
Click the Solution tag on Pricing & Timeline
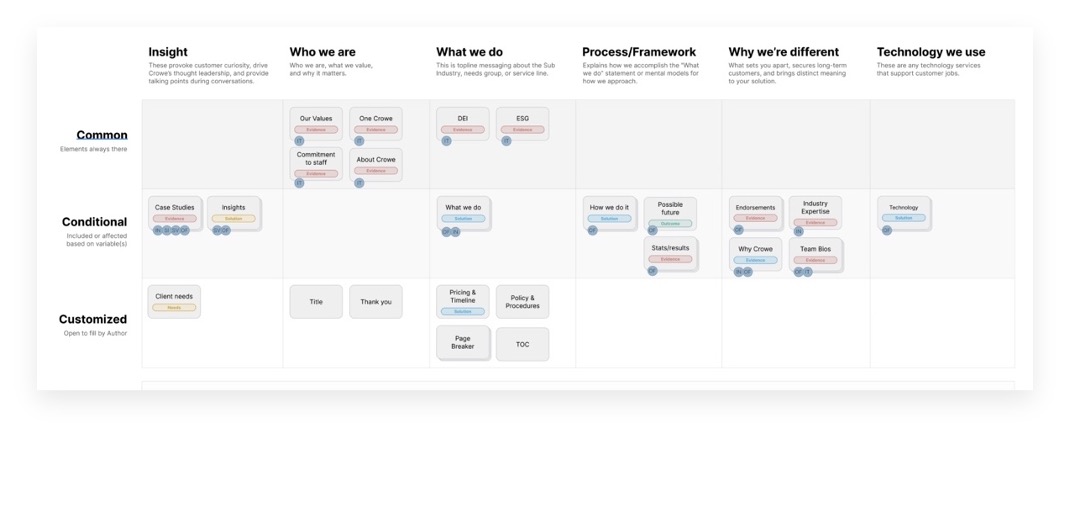tap(463, 312)
